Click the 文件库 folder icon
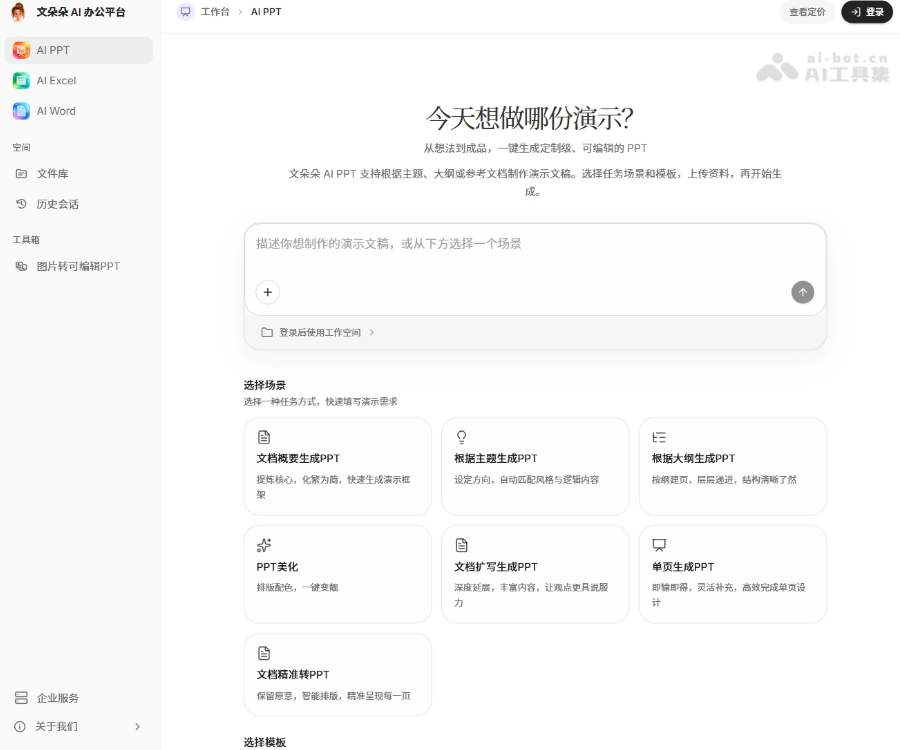This screenshot has height=750, width=900. tap(21, 173)
